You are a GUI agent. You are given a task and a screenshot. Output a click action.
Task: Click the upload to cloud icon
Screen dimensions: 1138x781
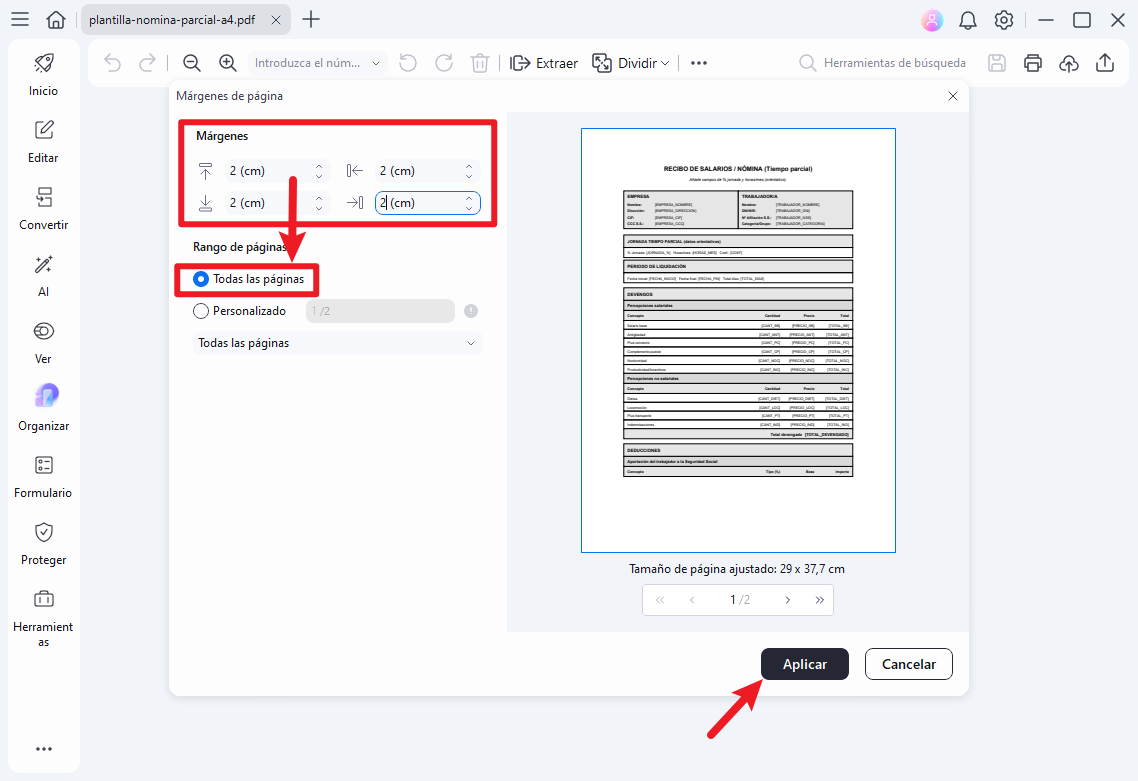[1069, 63]
